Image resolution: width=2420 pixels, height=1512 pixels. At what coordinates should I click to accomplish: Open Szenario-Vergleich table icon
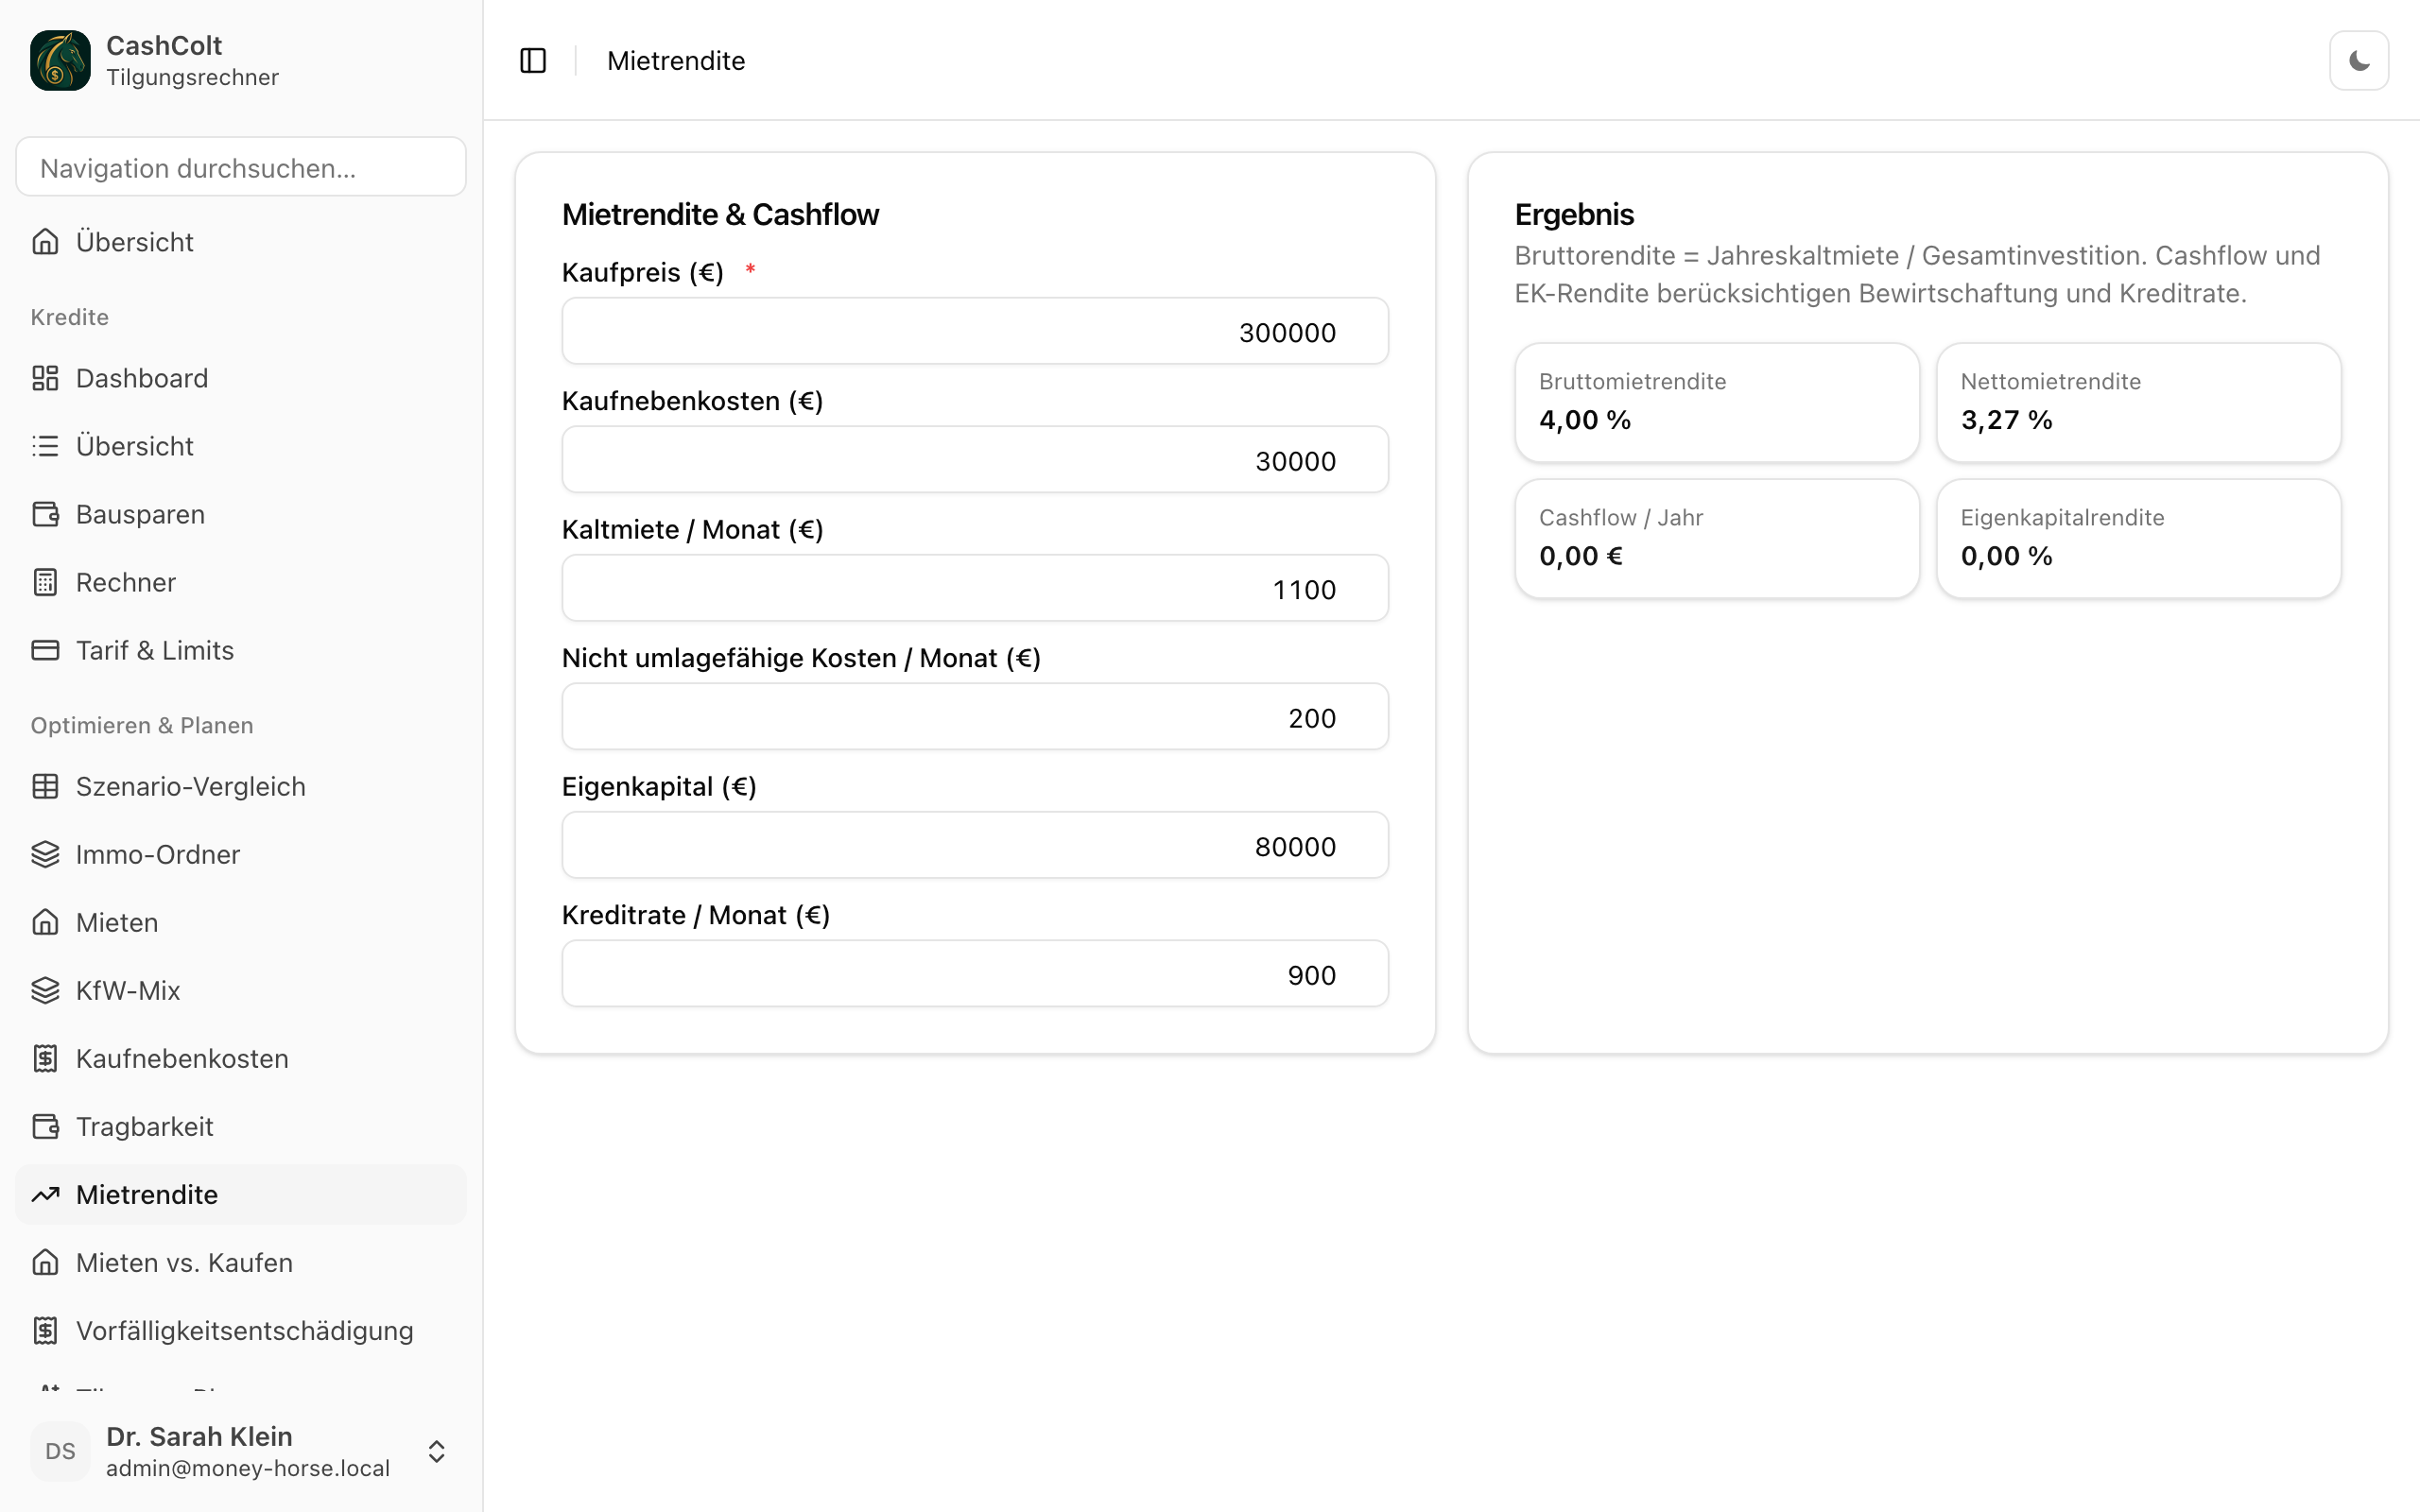45,786
